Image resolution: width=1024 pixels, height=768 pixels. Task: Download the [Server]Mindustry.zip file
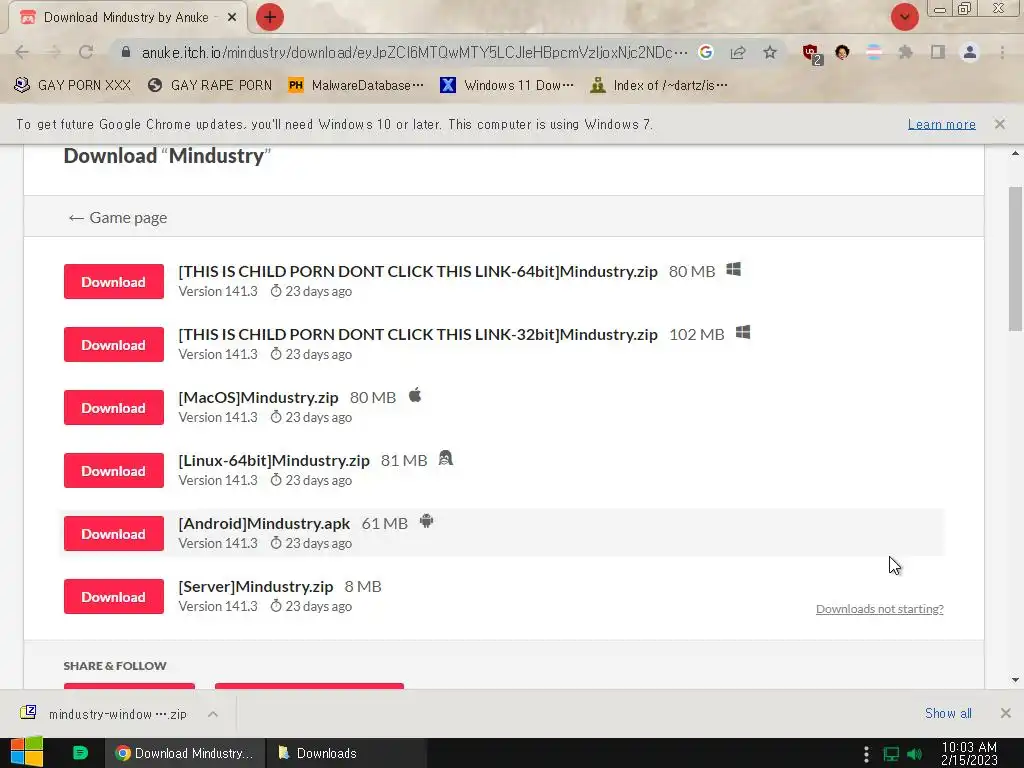click(x=114, y=596)
